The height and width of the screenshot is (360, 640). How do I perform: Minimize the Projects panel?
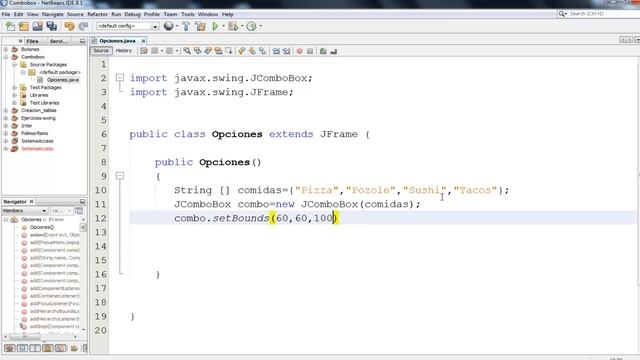82,41
